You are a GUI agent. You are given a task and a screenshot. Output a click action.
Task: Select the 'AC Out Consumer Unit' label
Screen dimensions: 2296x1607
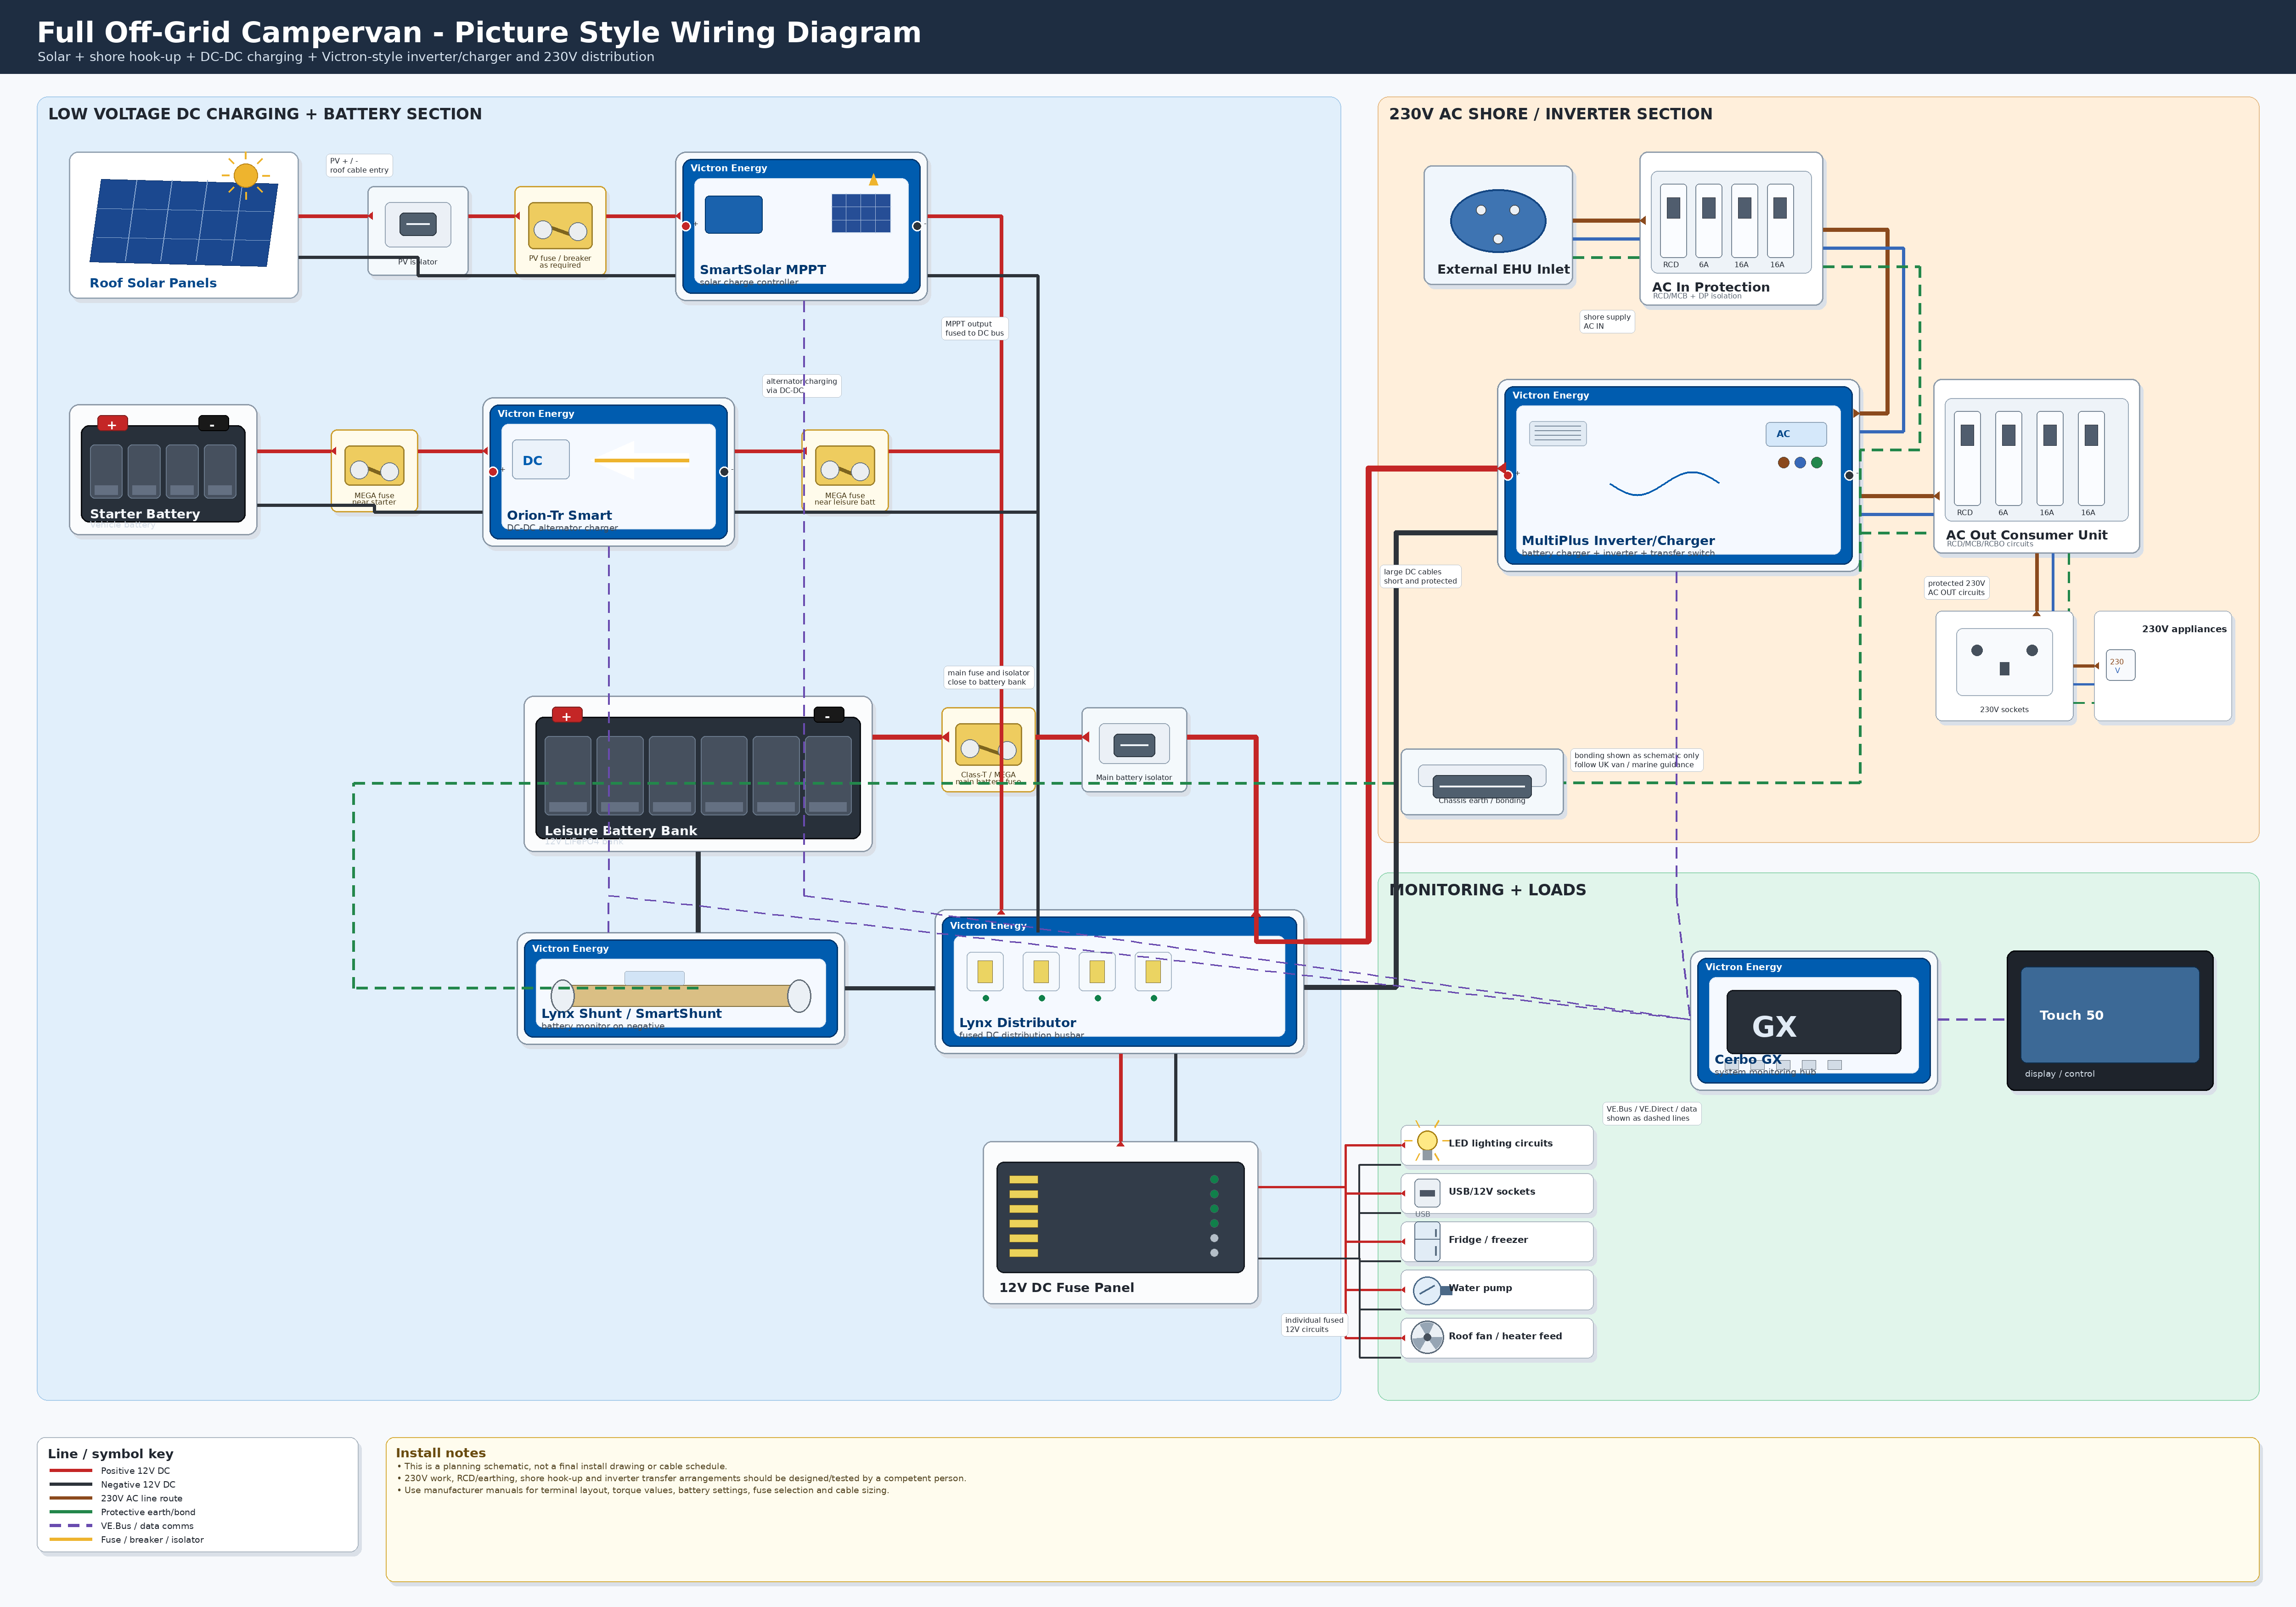click(2026, 535)
